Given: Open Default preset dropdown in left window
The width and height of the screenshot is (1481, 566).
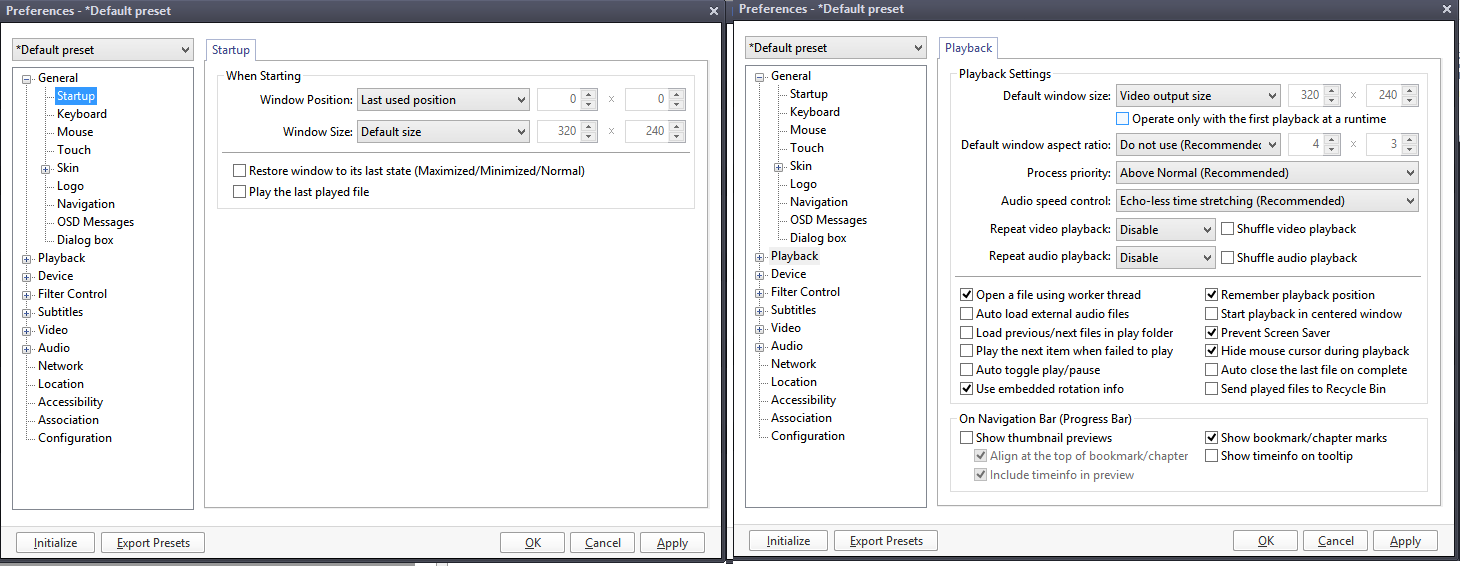Looking at the screenshot, I should 103,50.
